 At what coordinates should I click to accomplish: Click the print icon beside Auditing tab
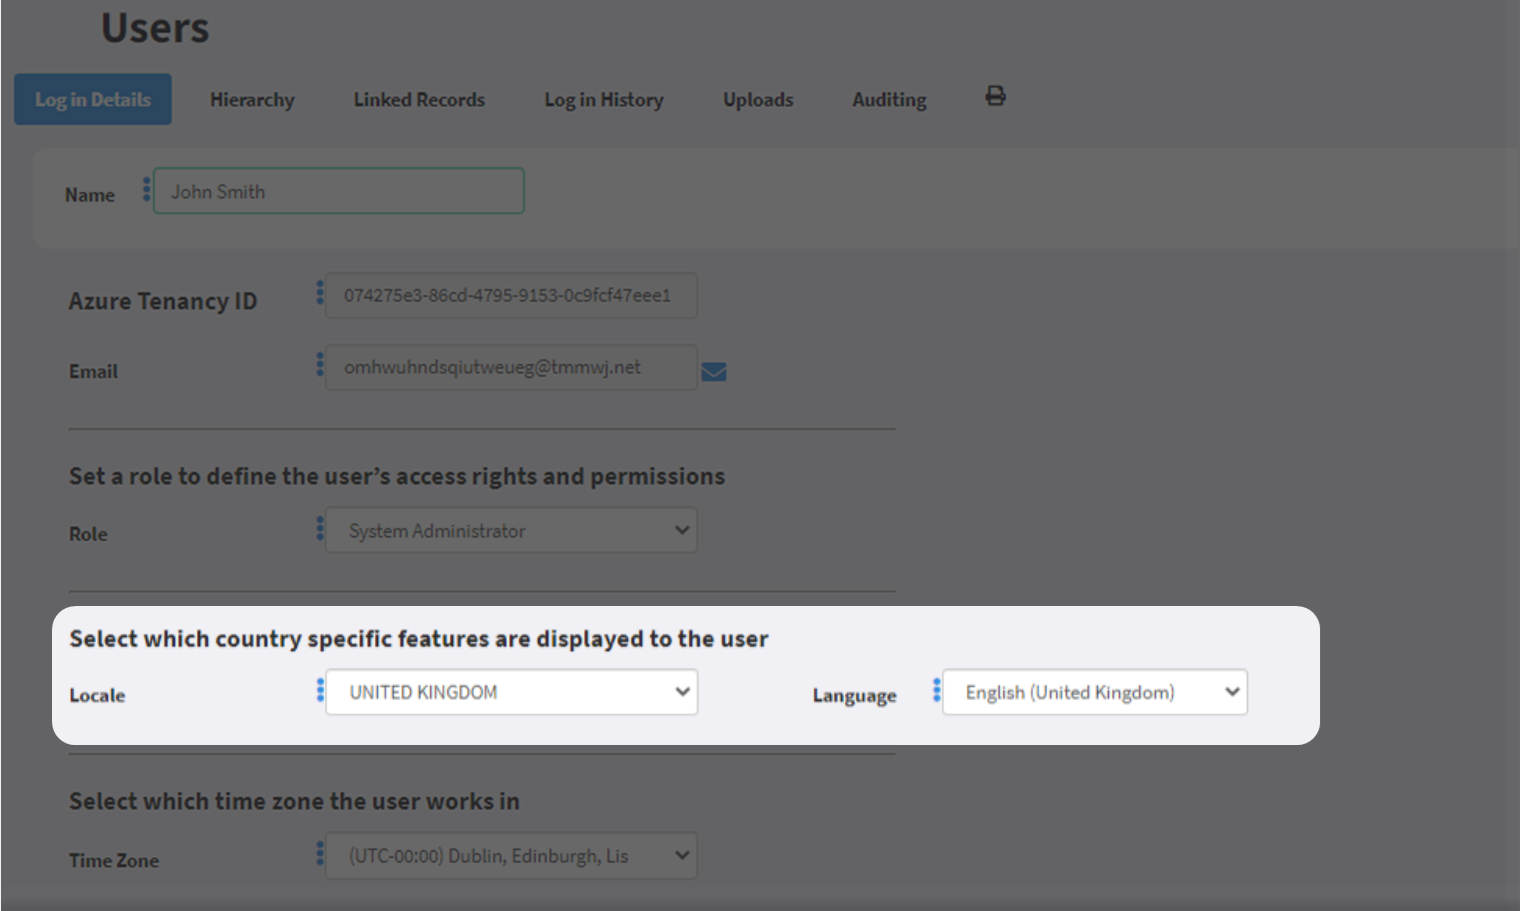[x=995, y=96]
